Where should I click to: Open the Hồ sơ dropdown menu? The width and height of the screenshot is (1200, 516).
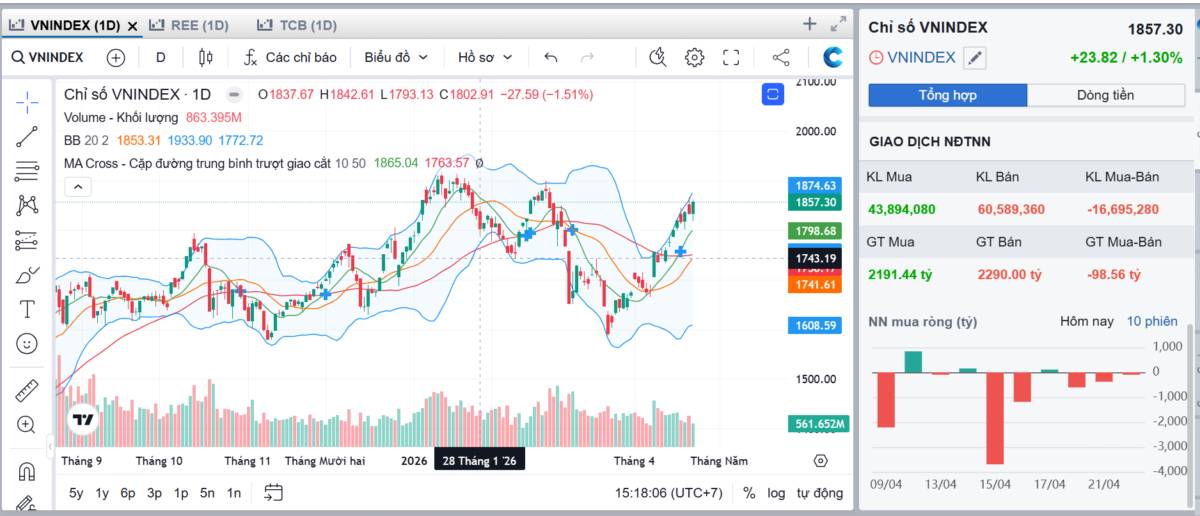tap(485, 57)
